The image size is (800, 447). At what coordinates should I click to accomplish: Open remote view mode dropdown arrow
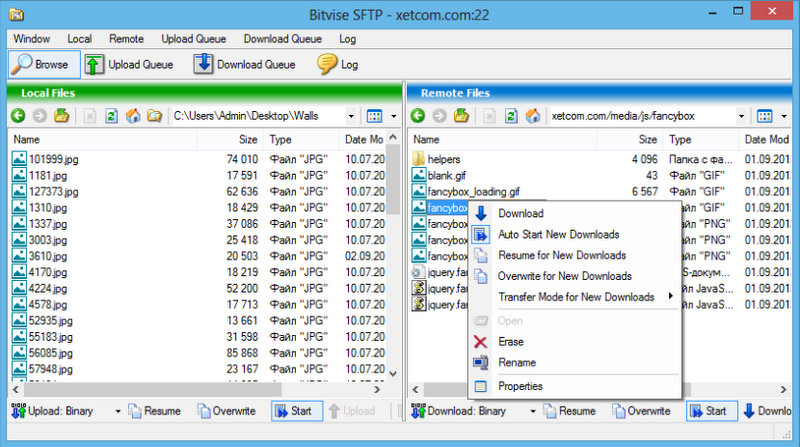coord(784,116)
